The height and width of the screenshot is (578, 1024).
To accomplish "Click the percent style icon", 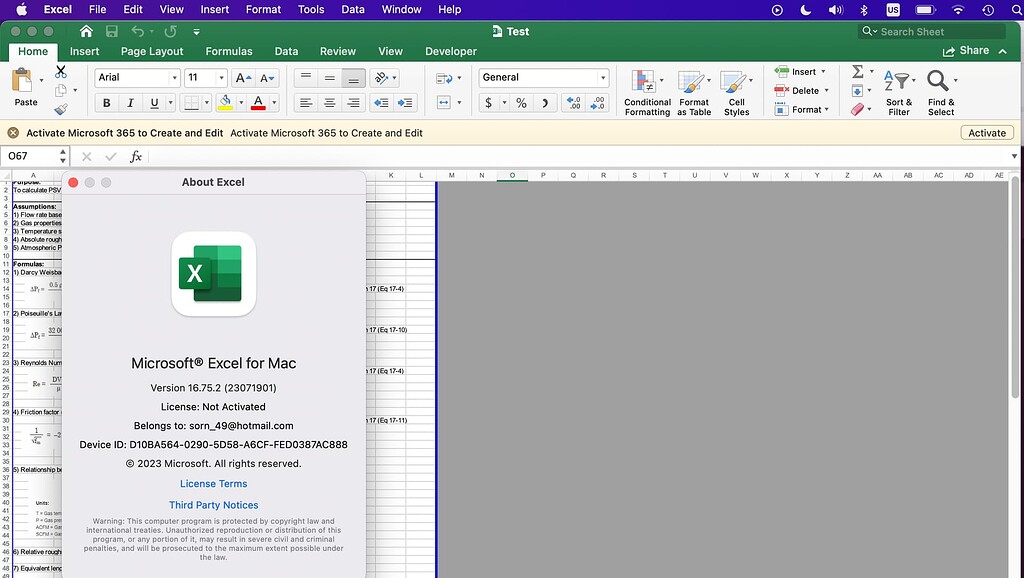I will (x=520, y=102).
